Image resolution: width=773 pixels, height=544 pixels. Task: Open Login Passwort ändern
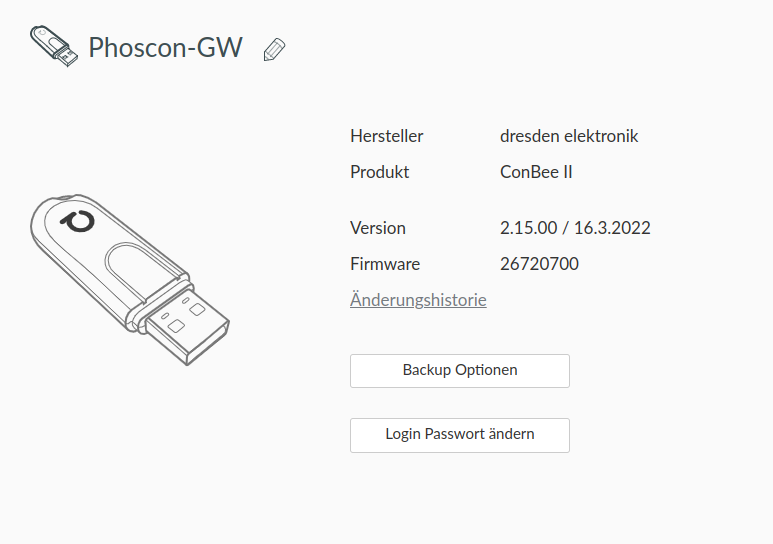(459, 435)
